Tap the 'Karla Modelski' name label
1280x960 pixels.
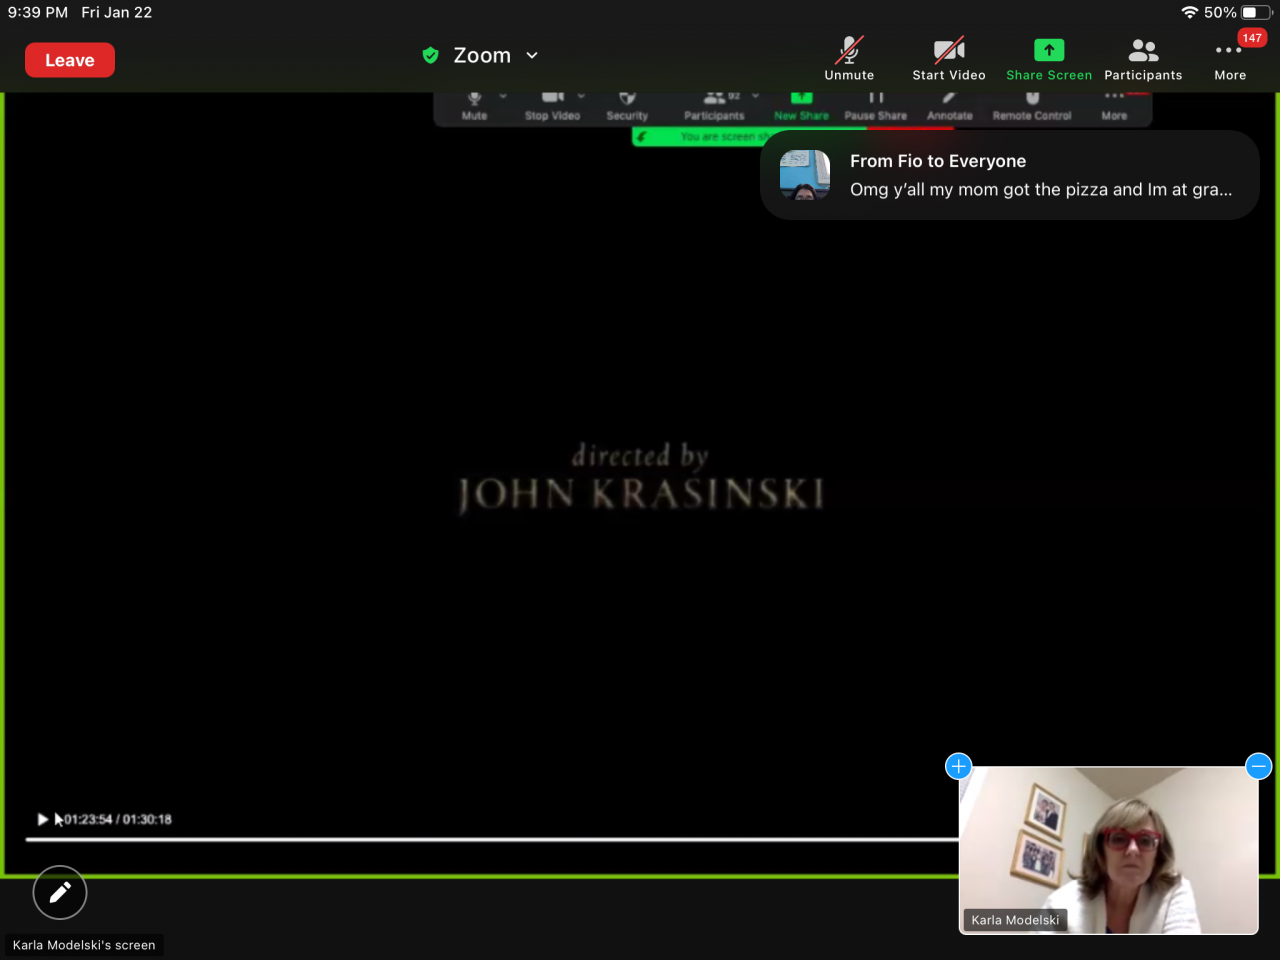click(x=1015, y=920)
